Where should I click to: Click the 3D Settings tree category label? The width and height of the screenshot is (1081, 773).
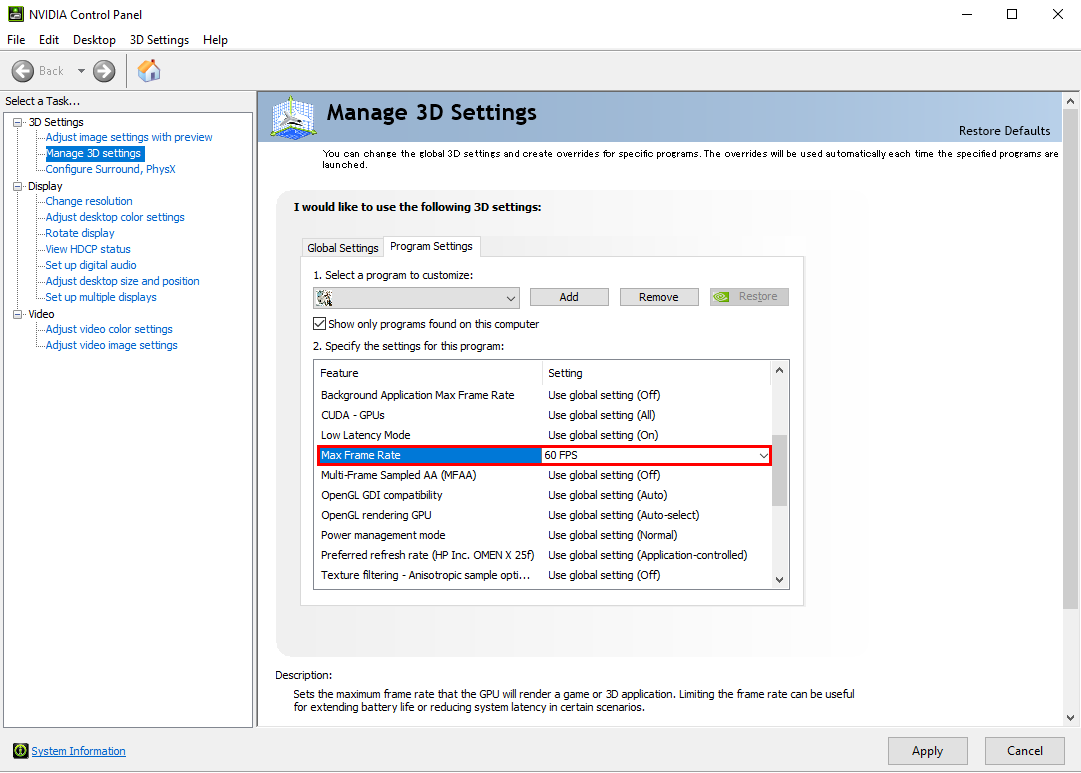pyautogui.click(x=56, y=122)
